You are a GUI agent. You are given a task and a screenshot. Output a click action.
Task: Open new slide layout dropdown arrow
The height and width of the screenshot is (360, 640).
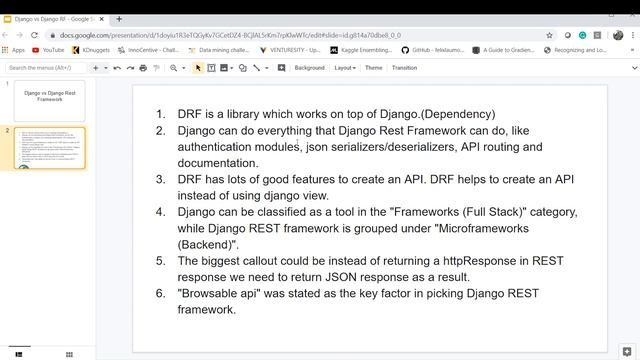pyautogui.click(x=106, y=68)
